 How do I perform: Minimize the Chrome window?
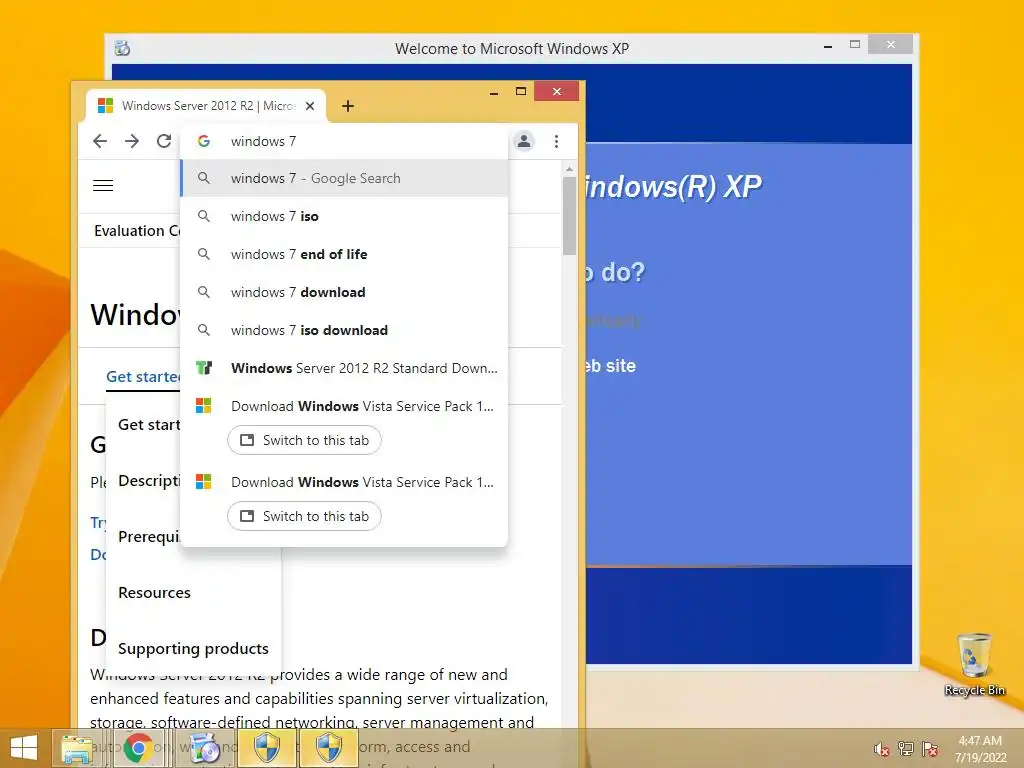click(494, 92)
